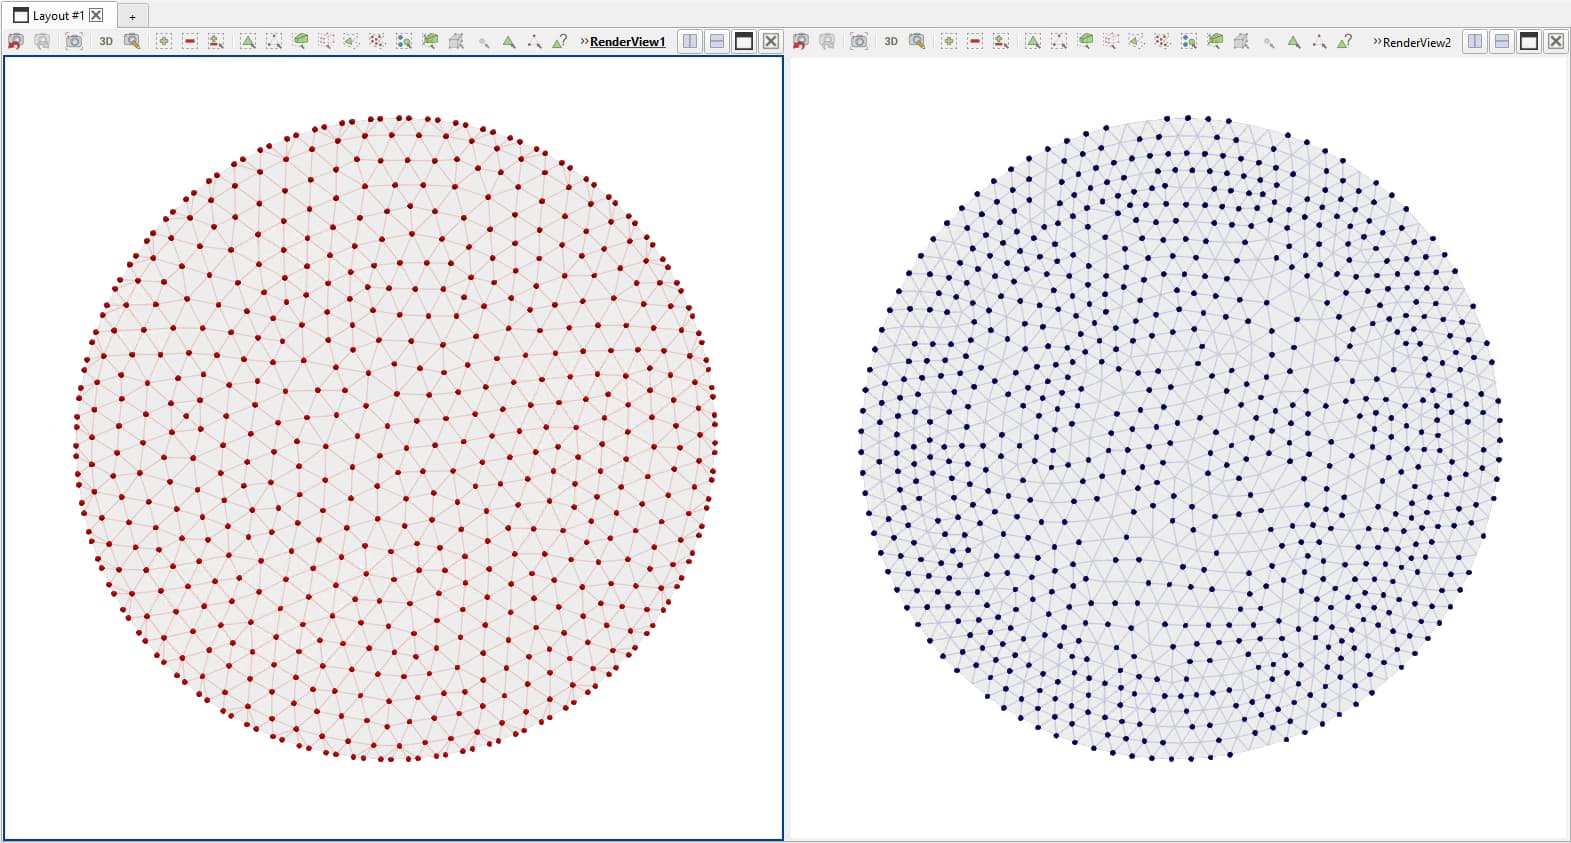
Task: Capture screenshot of RenderView2
Action: [x=859, y=41]
